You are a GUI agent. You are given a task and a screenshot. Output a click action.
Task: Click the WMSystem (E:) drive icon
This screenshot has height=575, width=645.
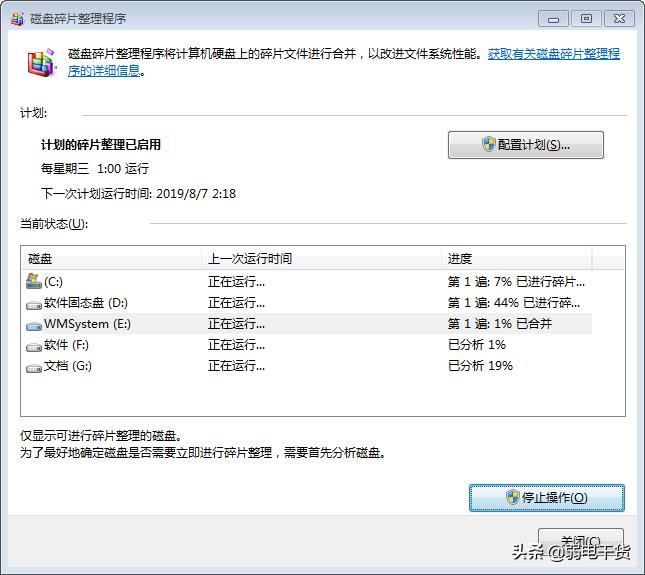34,326
